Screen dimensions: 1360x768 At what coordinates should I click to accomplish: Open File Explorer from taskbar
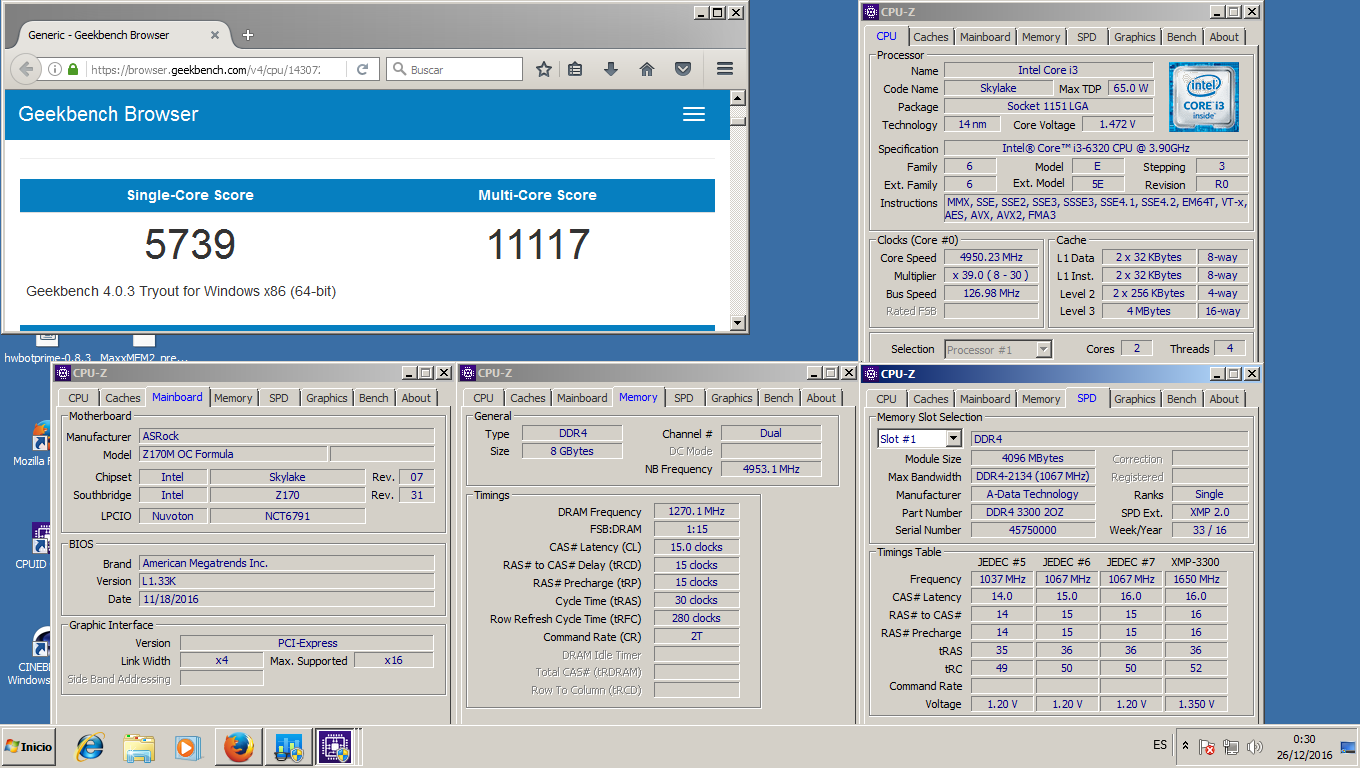(139, 747)
